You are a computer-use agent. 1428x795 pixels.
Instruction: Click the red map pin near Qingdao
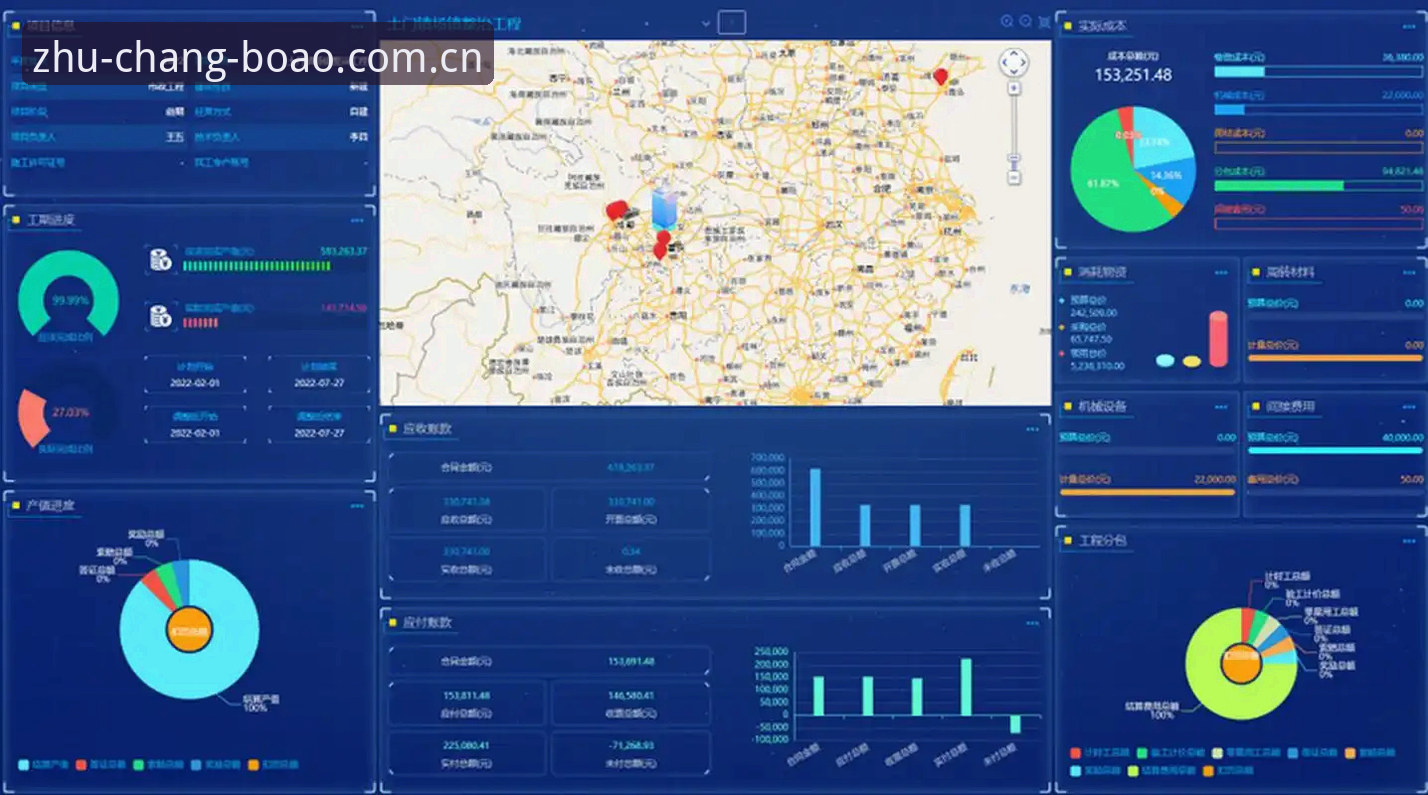pos(940,77)
